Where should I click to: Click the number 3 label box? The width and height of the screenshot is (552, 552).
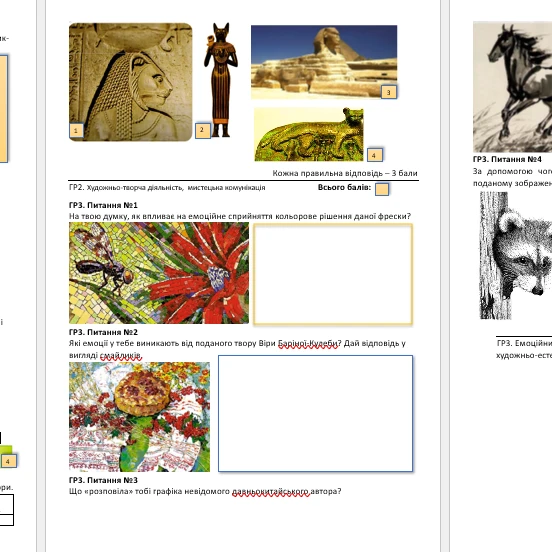(389, 92)
